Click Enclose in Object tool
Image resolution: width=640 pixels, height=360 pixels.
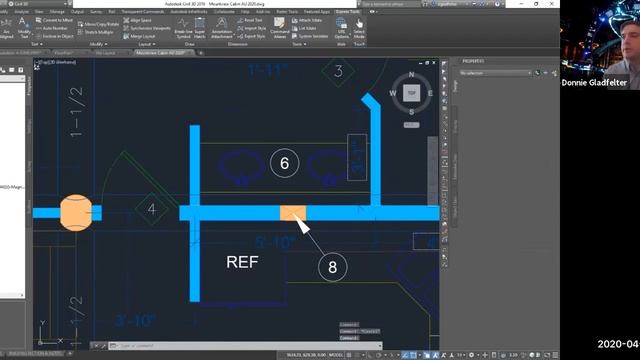[54, 36]
